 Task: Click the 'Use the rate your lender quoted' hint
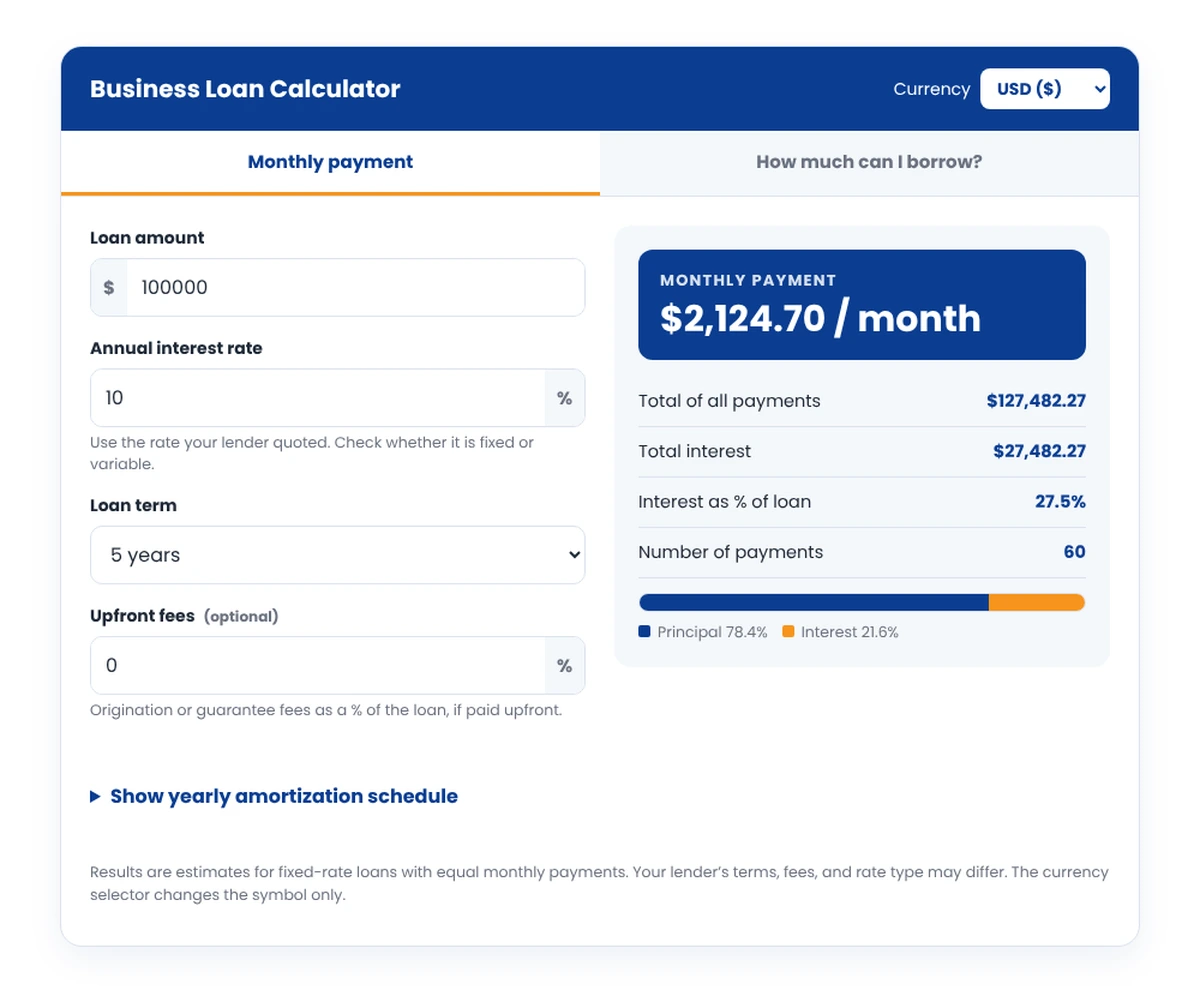pyautogui.click(x=312, y=453)
